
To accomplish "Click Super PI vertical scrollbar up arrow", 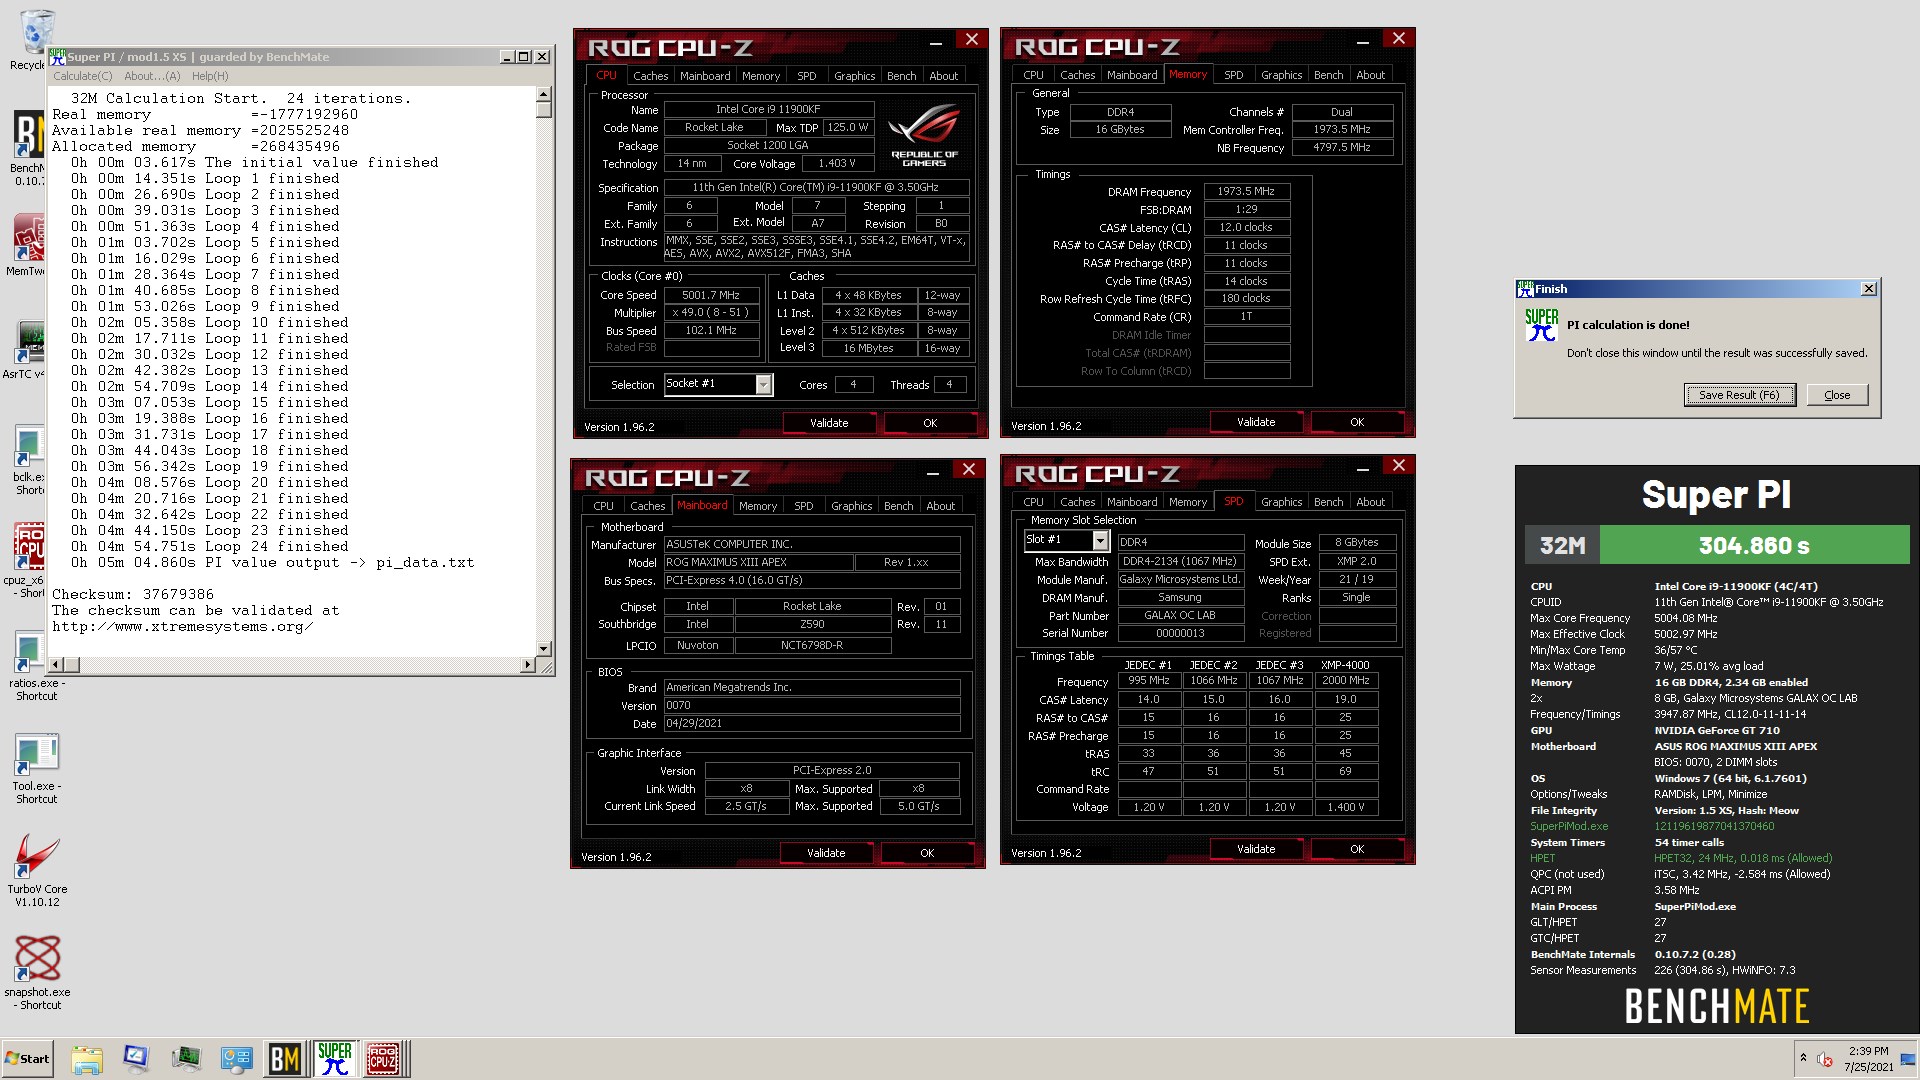I will (x=544, y=95).
